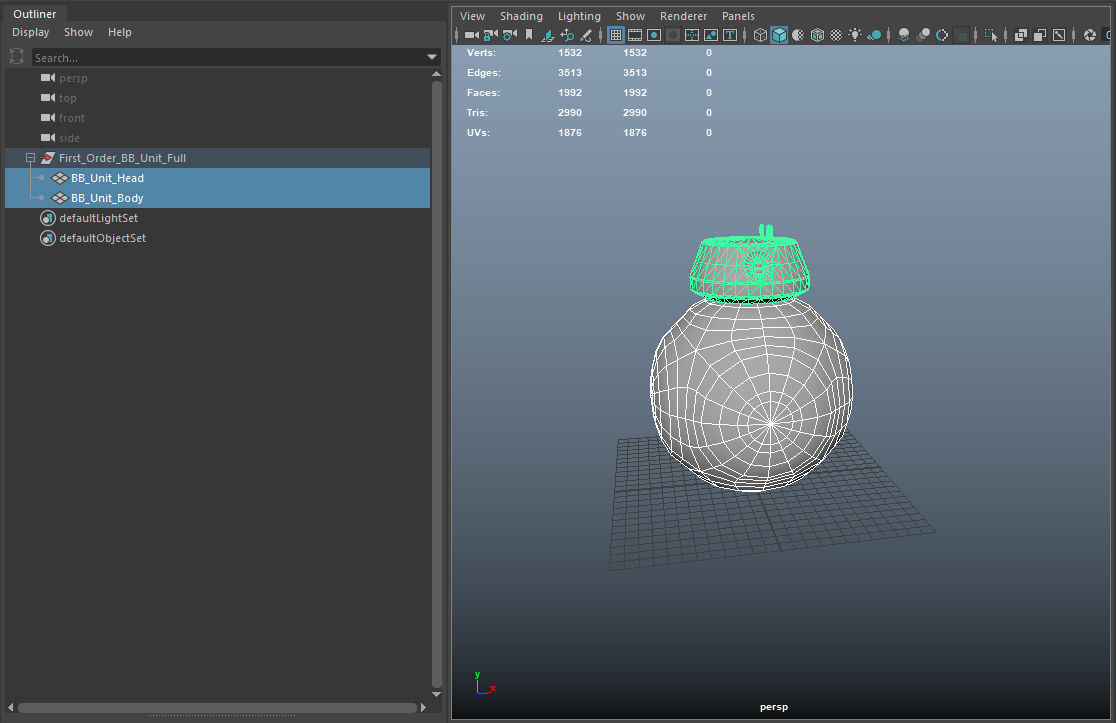1116x723 pixels.
Task: Click the "persp" camera label in viewport
Action: [774, 707]
